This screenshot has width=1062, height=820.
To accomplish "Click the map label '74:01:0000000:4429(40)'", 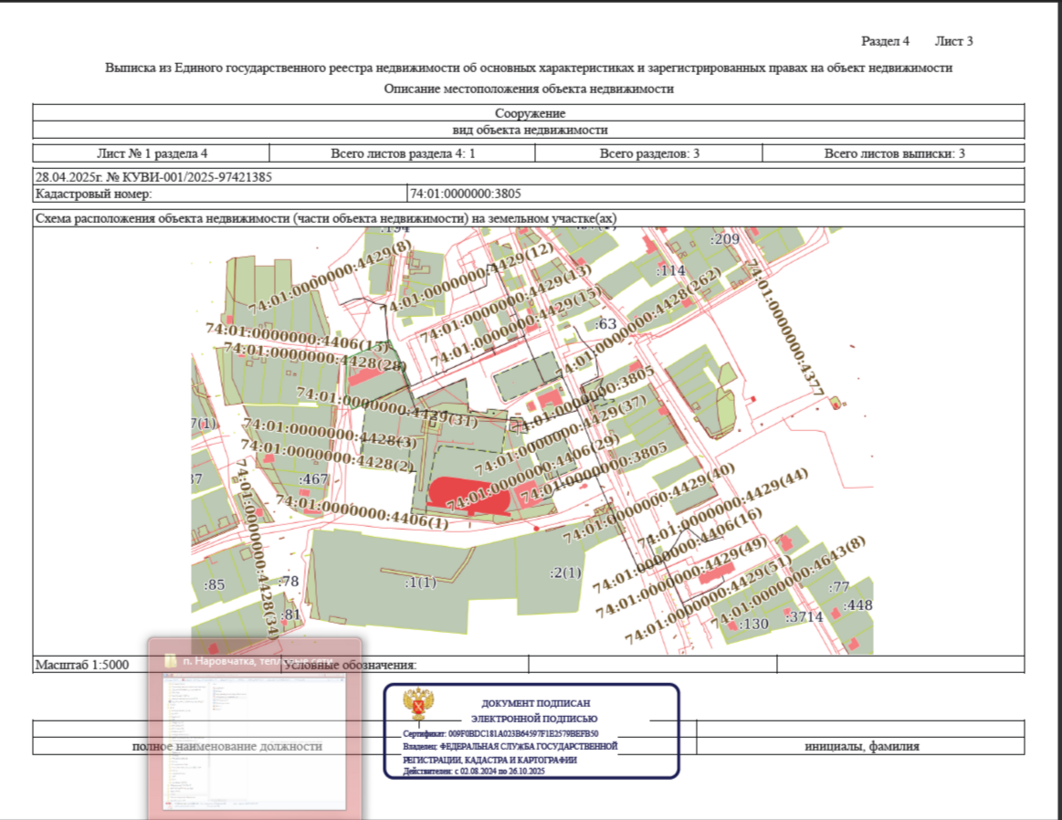I will 649,503.
